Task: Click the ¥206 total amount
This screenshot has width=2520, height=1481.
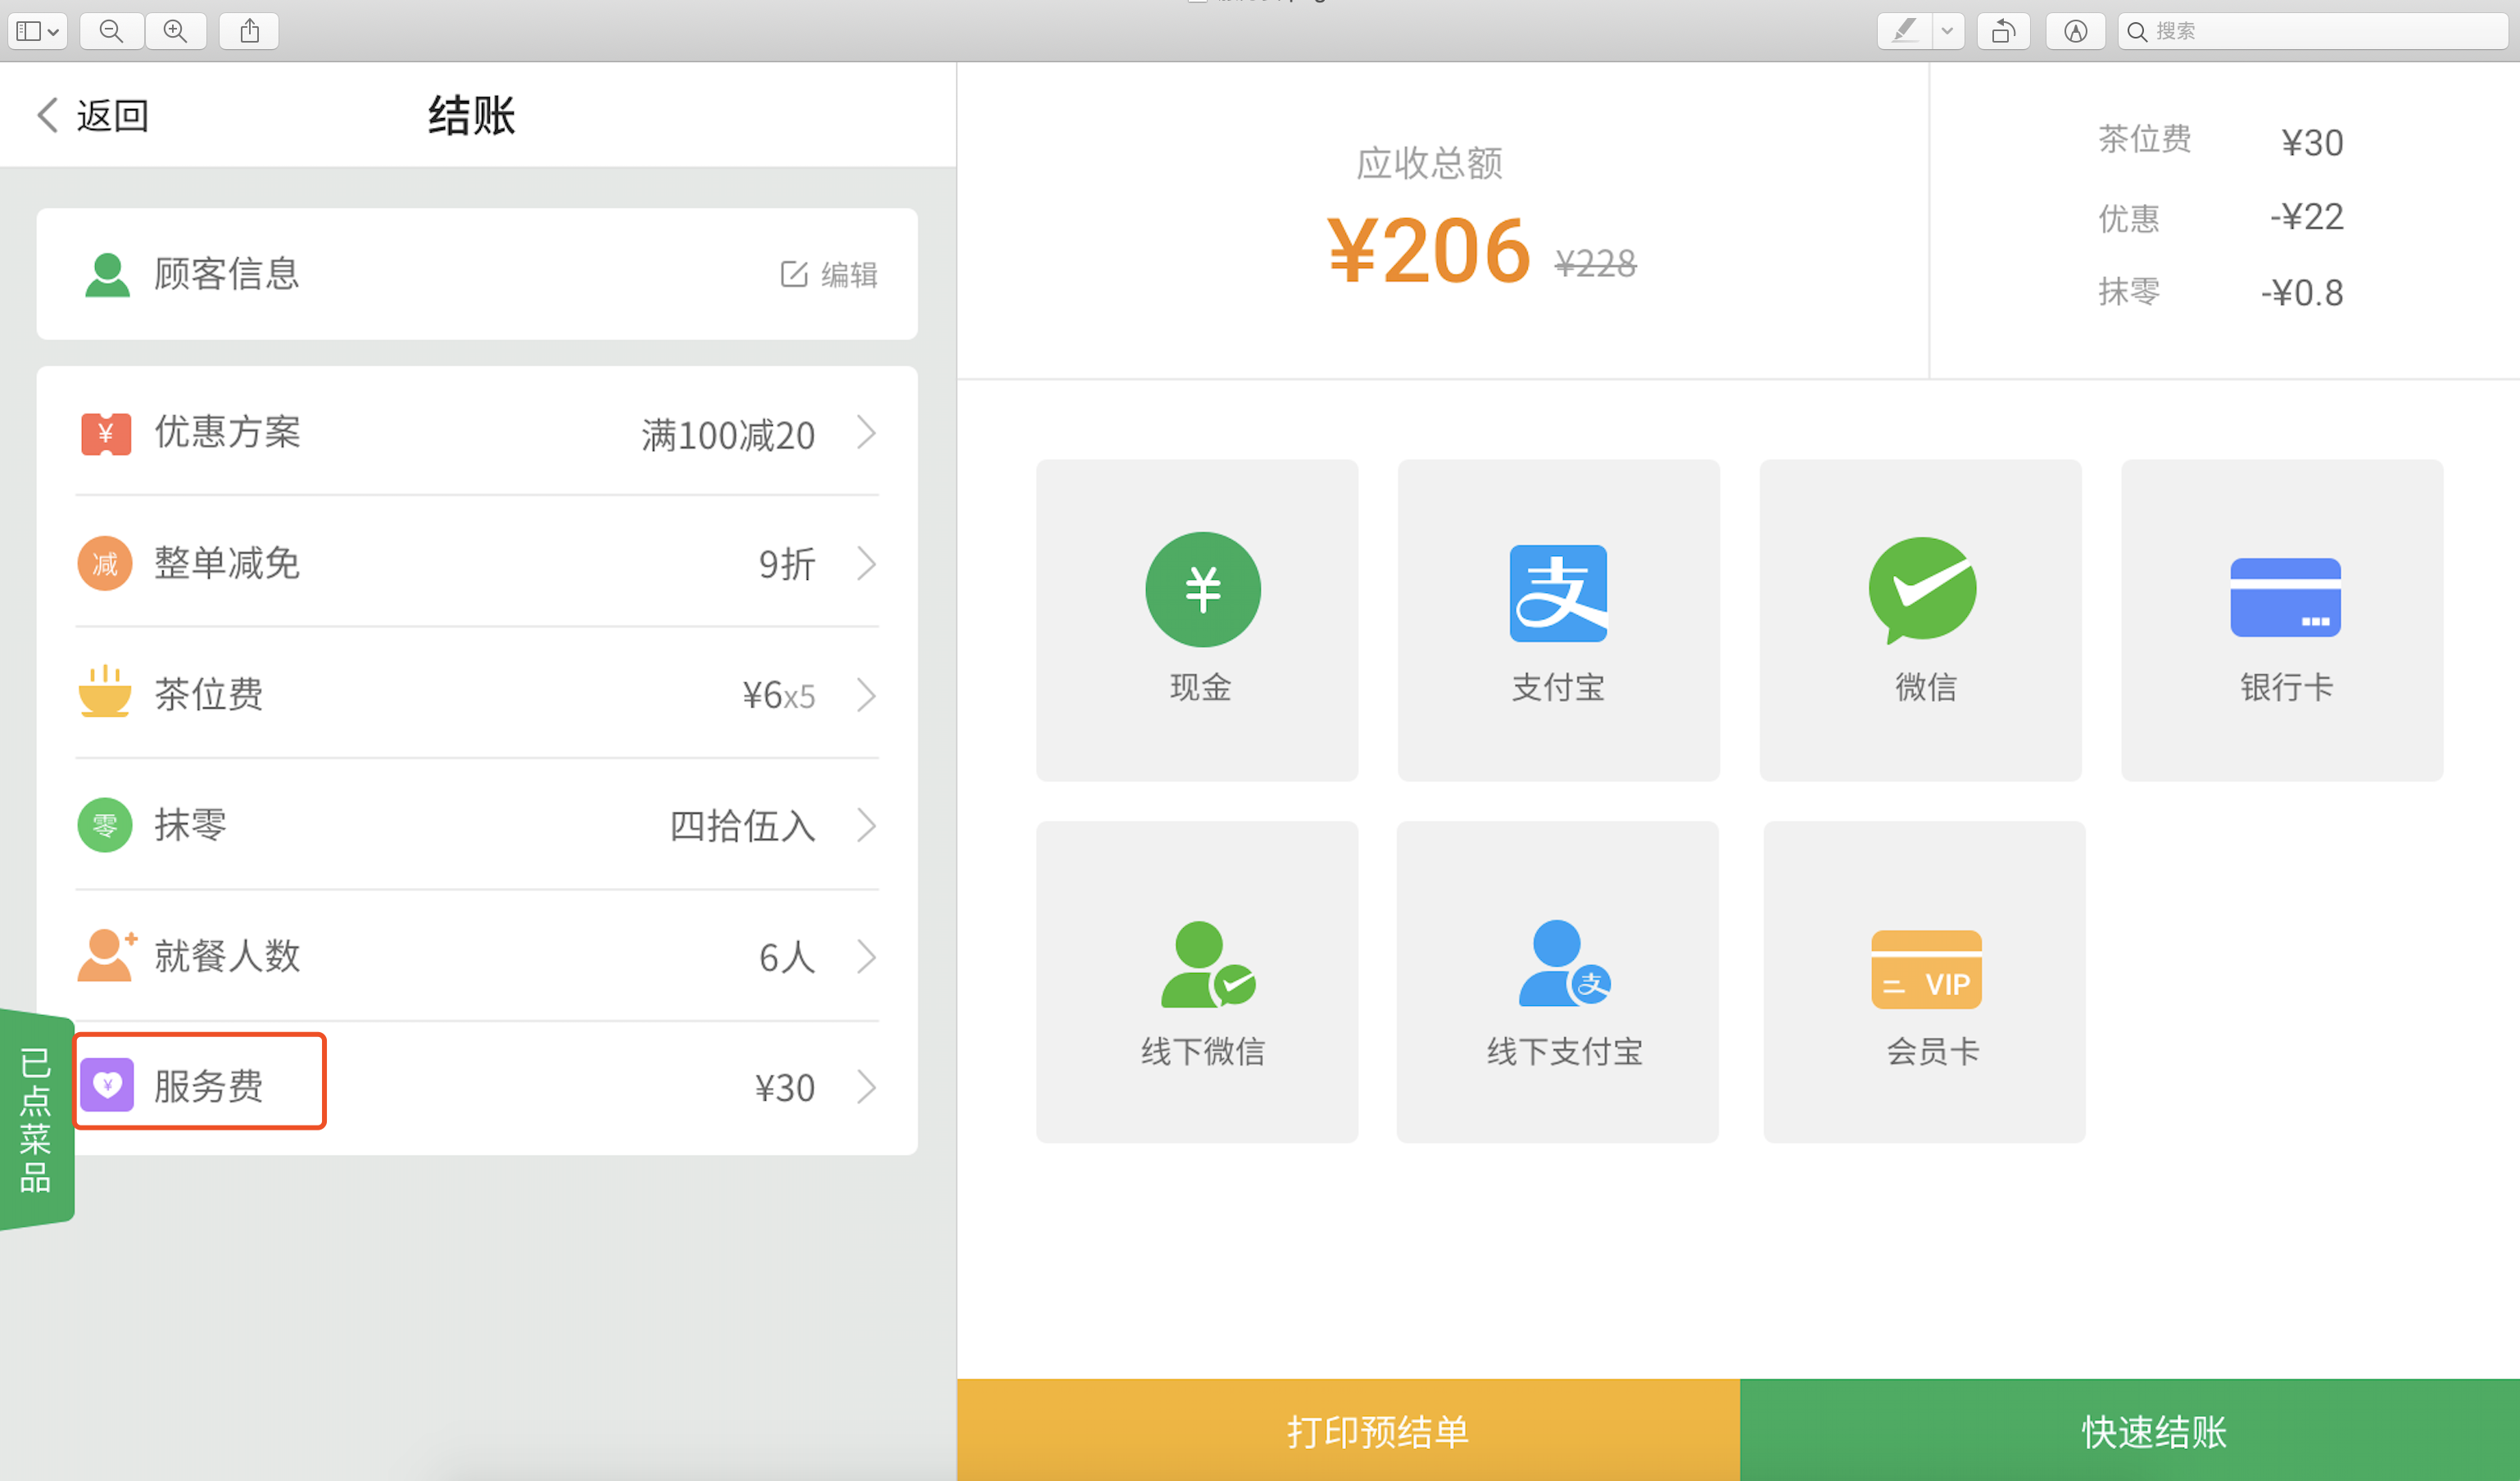Action: (1428, 251)
